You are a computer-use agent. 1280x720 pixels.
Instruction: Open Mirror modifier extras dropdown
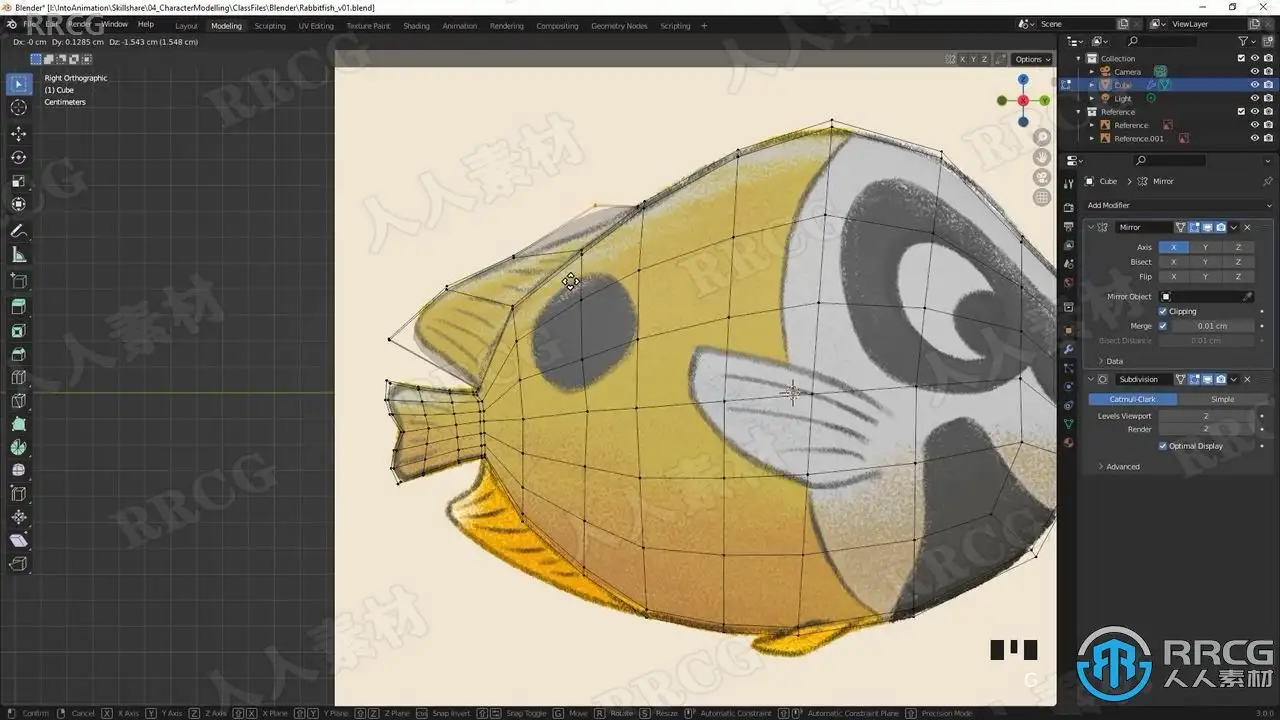coord(1234,227)
